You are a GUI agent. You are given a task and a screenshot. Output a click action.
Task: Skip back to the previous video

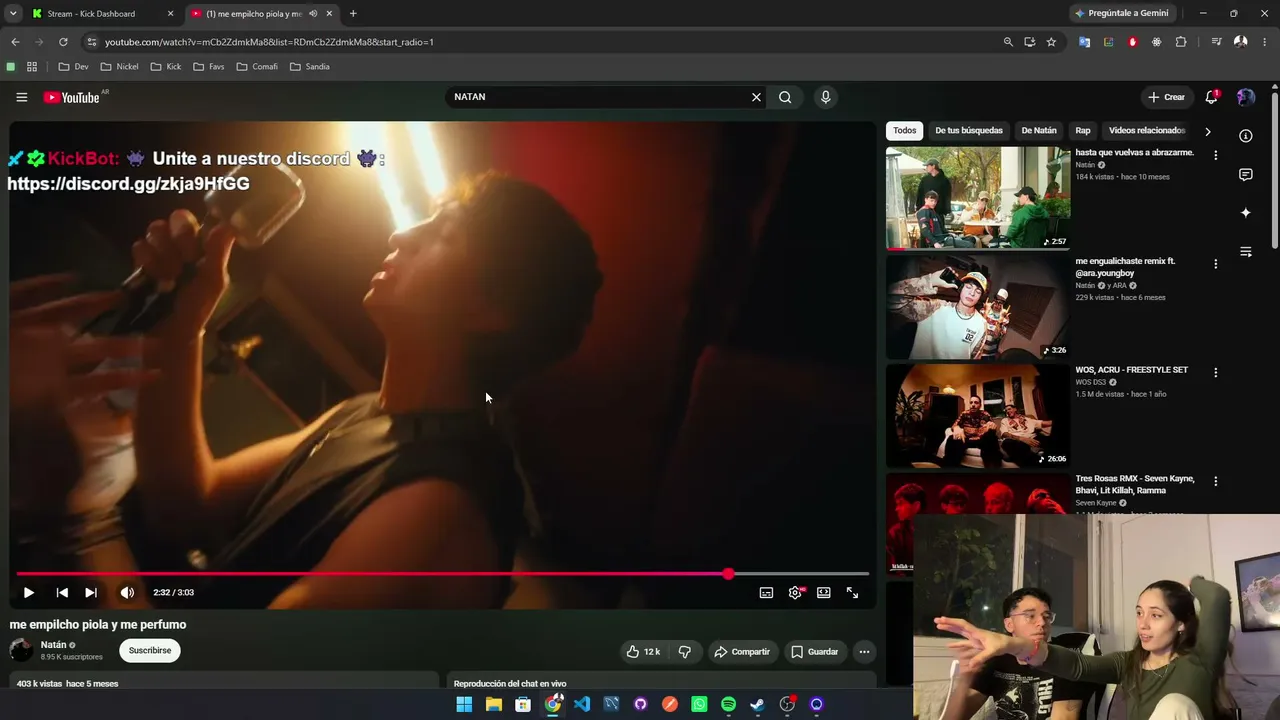[62, 592]
